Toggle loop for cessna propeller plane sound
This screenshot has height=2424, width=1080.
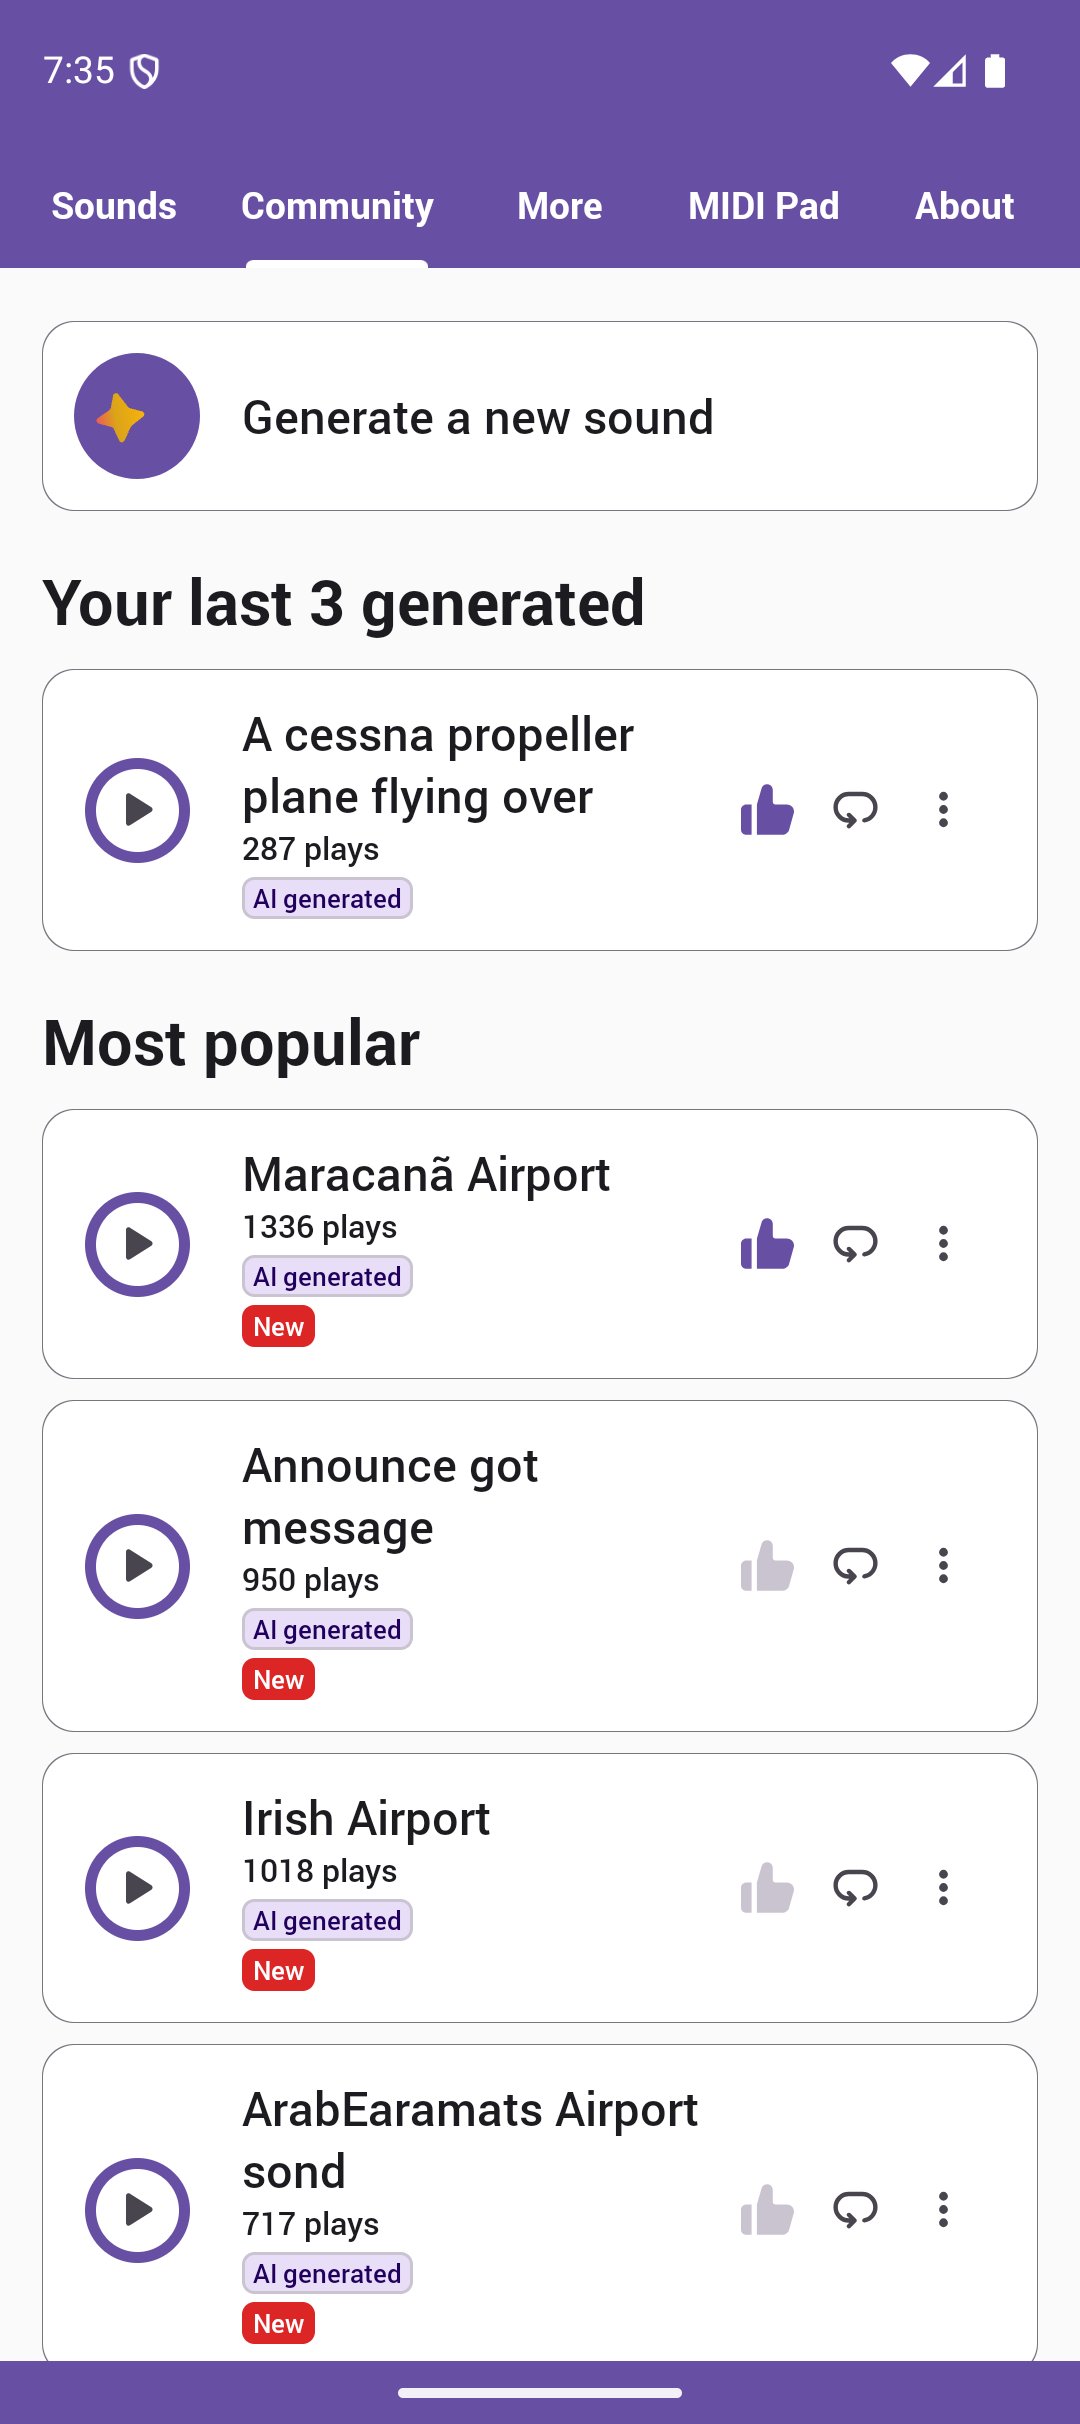coord(855,810)
